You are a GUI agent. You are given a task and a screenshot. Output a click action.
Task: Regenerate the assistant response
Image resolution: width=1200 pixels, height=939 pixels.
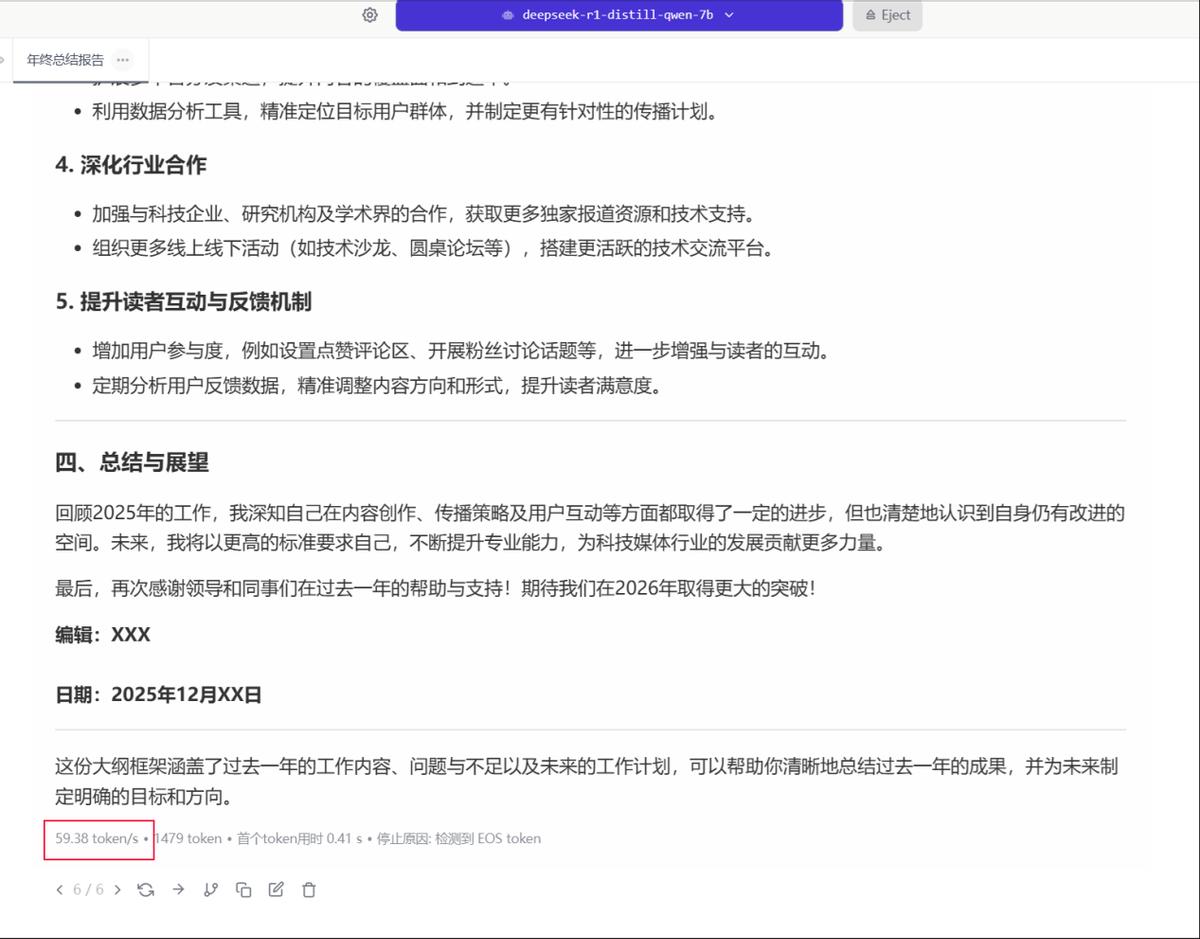(x=146, y=889)
